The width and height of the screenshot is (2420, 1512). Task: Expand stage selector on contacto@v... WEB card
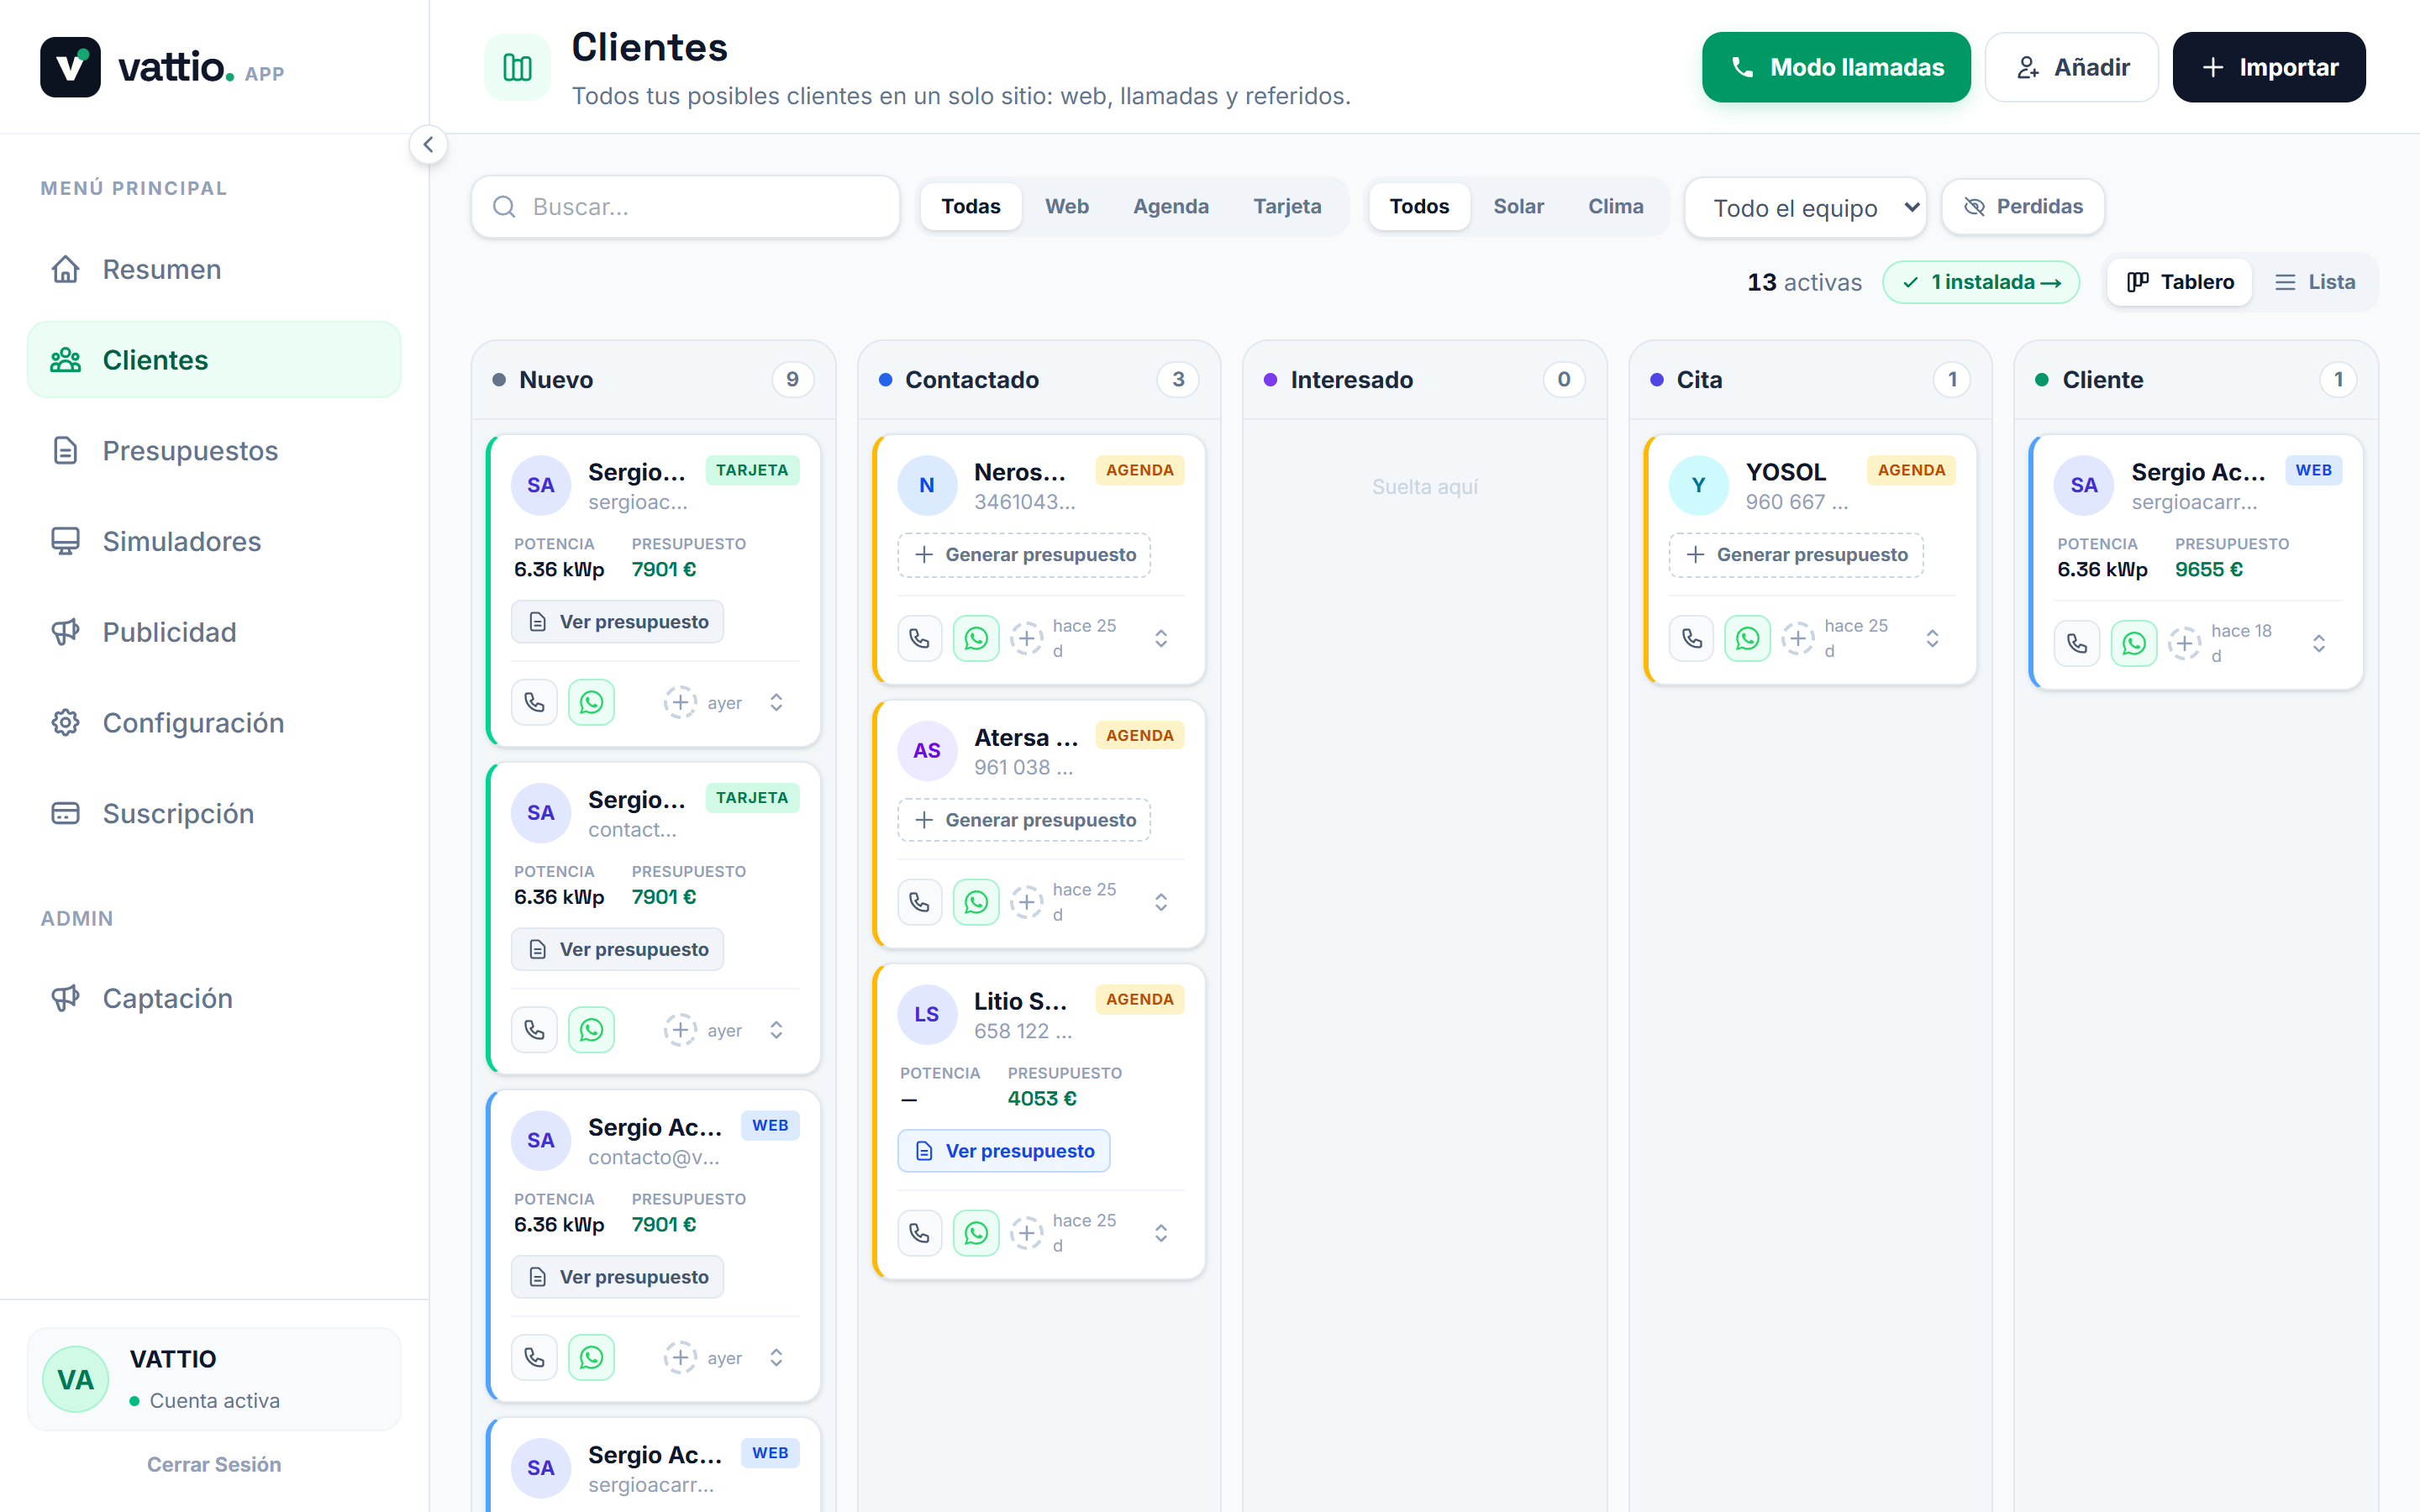776,1357
